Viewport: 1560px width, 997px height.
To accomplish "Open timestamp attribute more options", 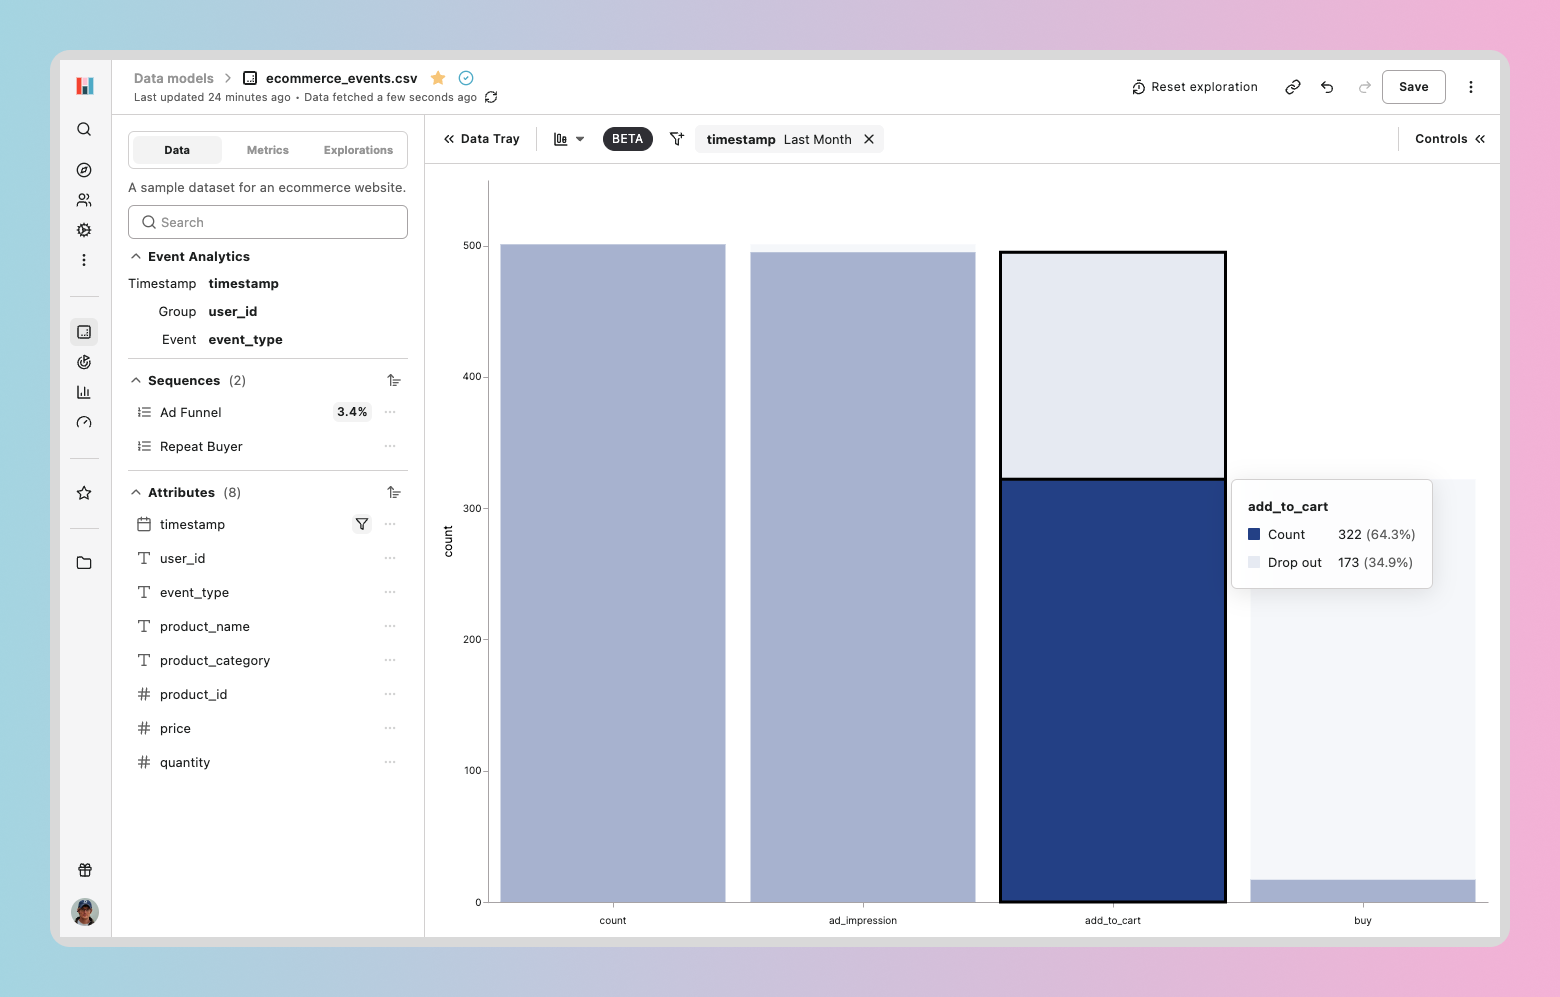I will [x=390, y=524].
